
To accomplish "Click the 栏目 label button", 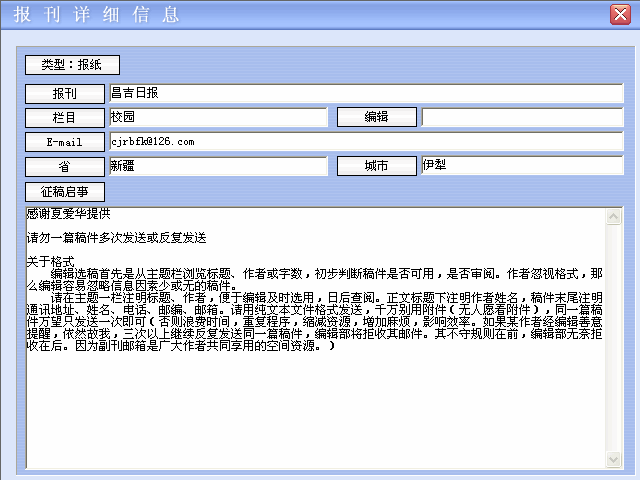I will click(65, 118).
